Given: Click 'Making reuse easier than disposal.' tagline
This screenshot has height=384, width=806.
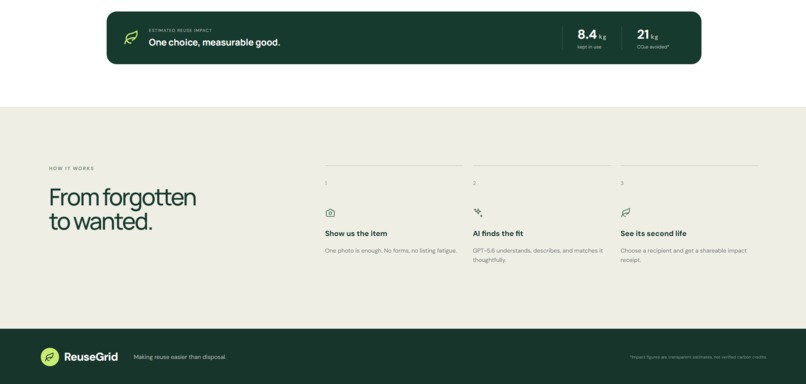Looking at the screenshot, I should (180, 357).
